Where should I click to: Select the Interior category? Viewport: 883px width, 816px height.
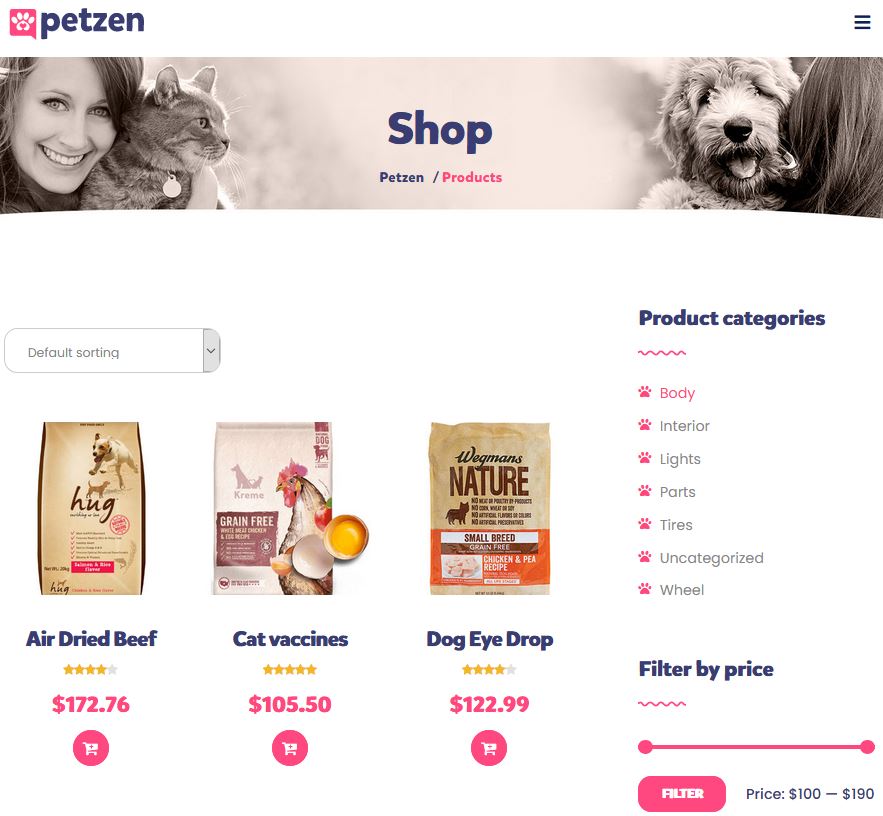point(684,426)
